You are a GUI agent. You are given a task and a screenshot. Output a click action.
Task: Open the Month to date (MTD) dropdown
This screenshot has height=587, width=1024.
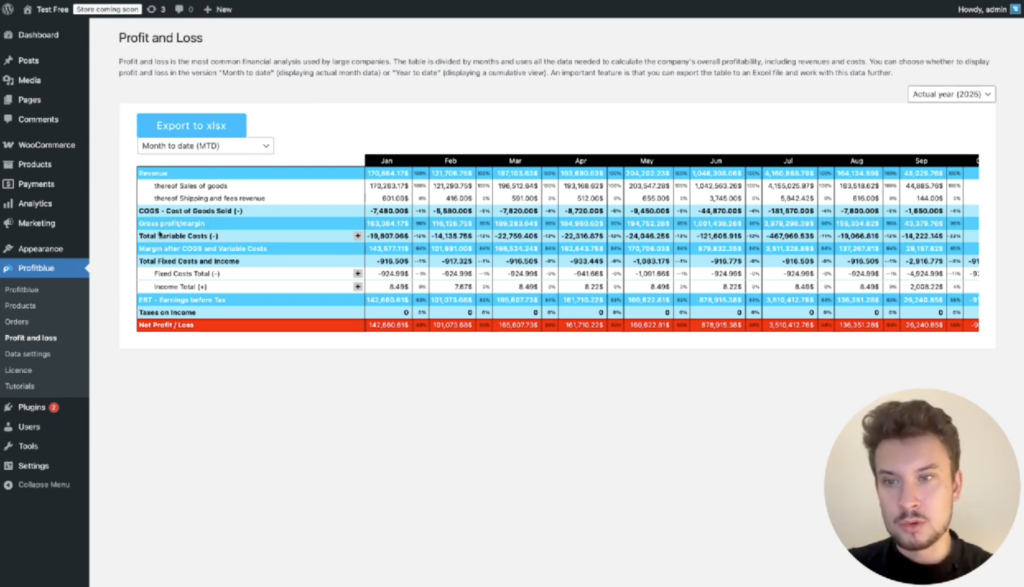(205, 146)
